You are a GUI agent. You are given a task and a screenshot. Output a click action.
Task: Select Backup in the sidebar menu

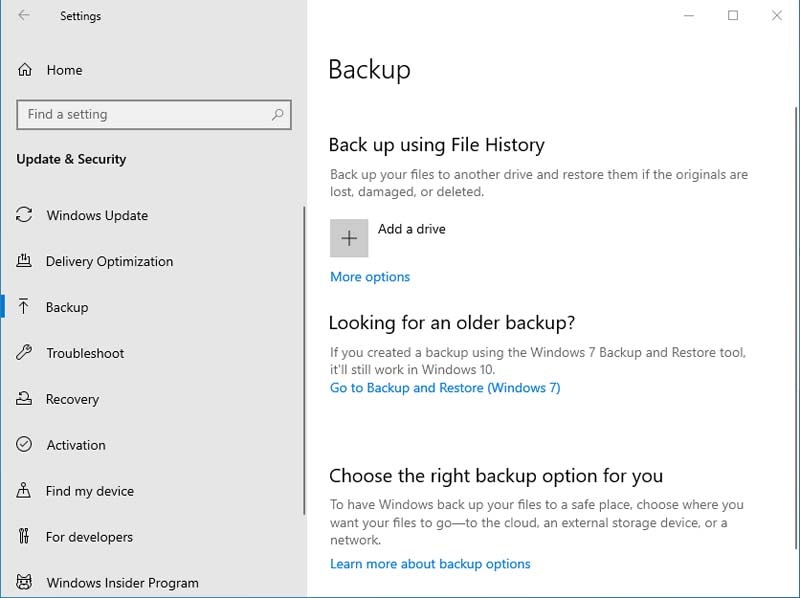pyautogui.click(x=67, y=308)
